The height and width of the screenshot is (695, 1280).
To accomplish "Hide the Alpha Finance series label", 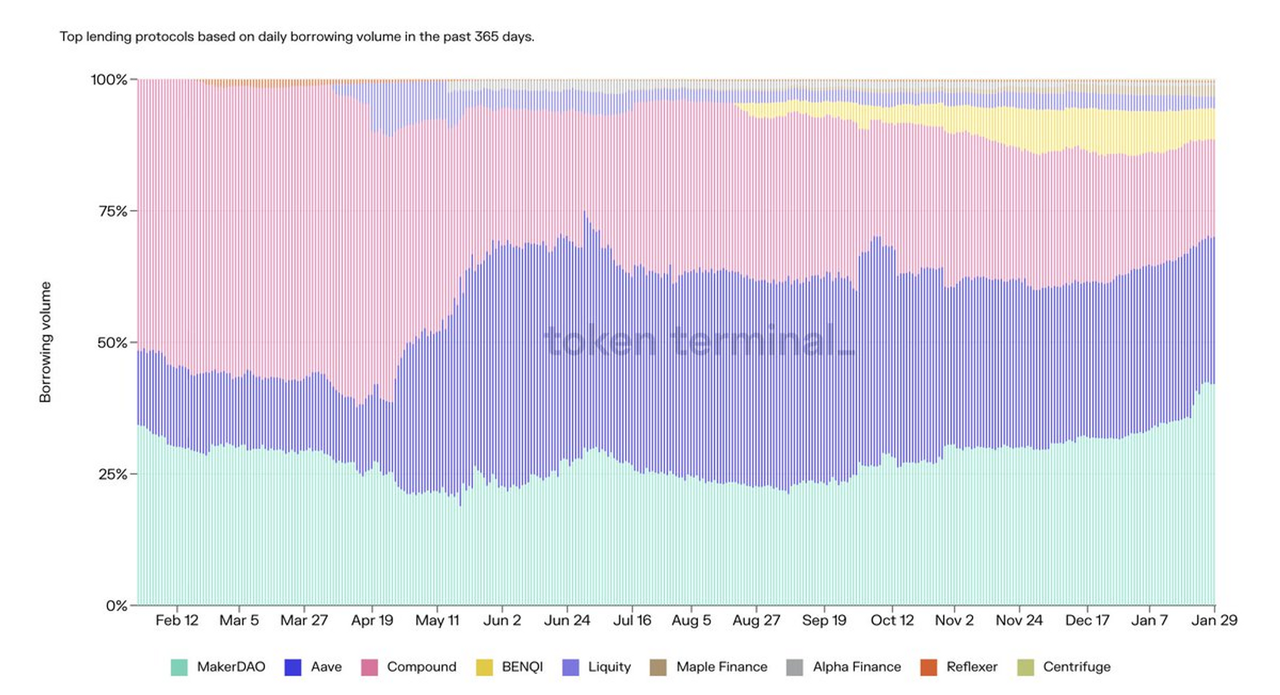I will click(x=856, y=667).
